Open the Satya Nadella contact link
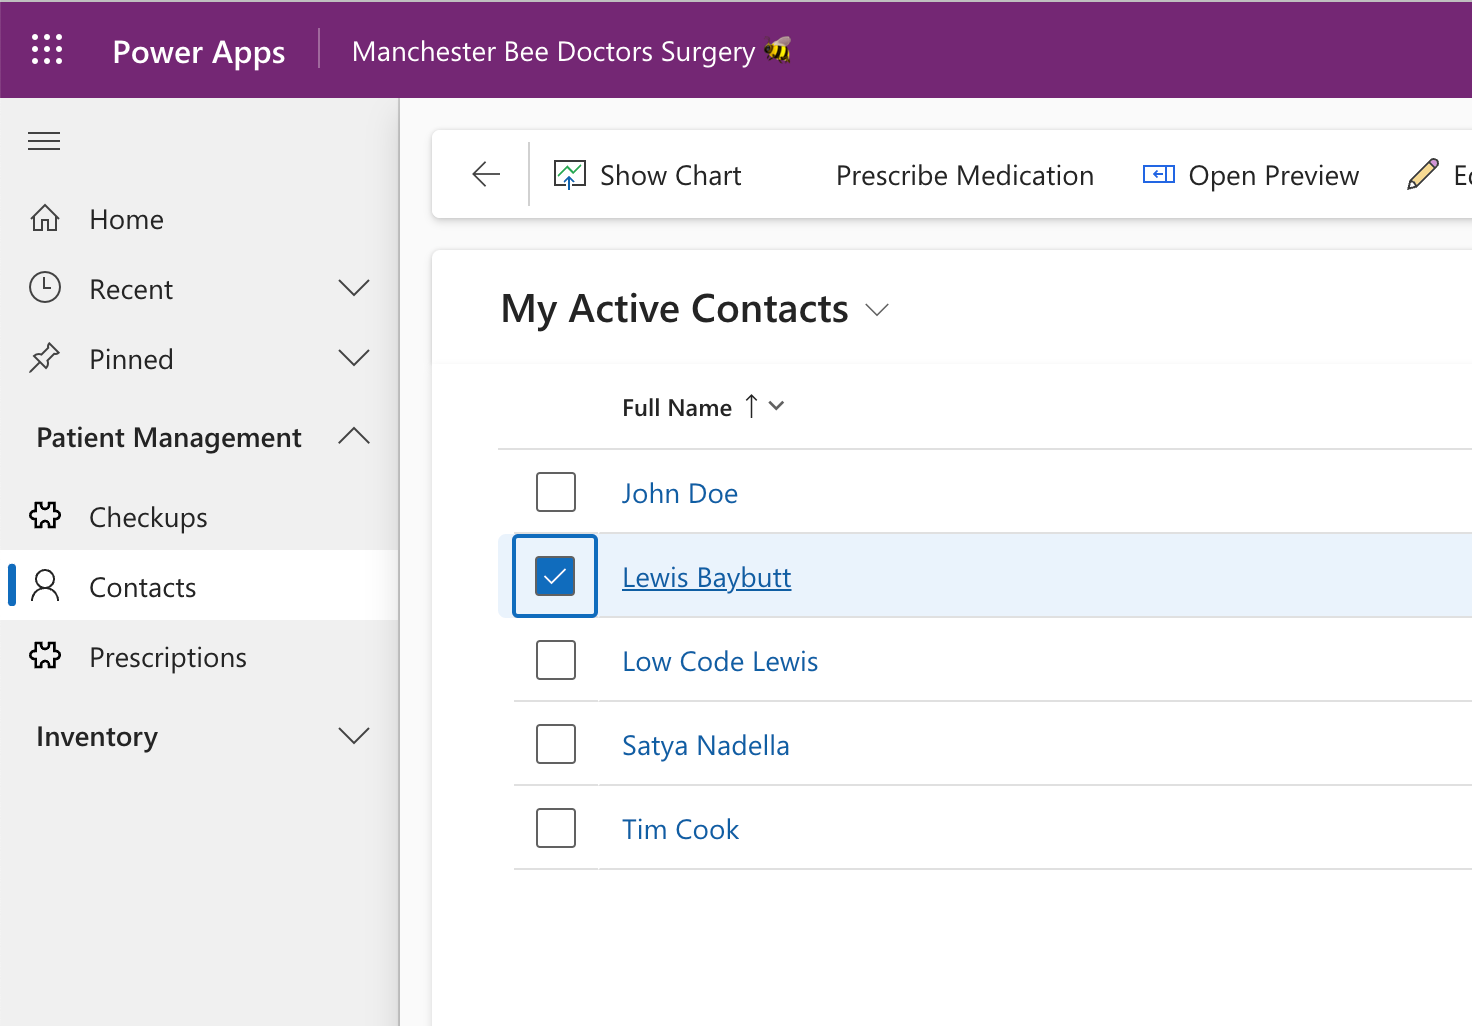Viewport: 1472px width, 1026px height. point(705,745)
